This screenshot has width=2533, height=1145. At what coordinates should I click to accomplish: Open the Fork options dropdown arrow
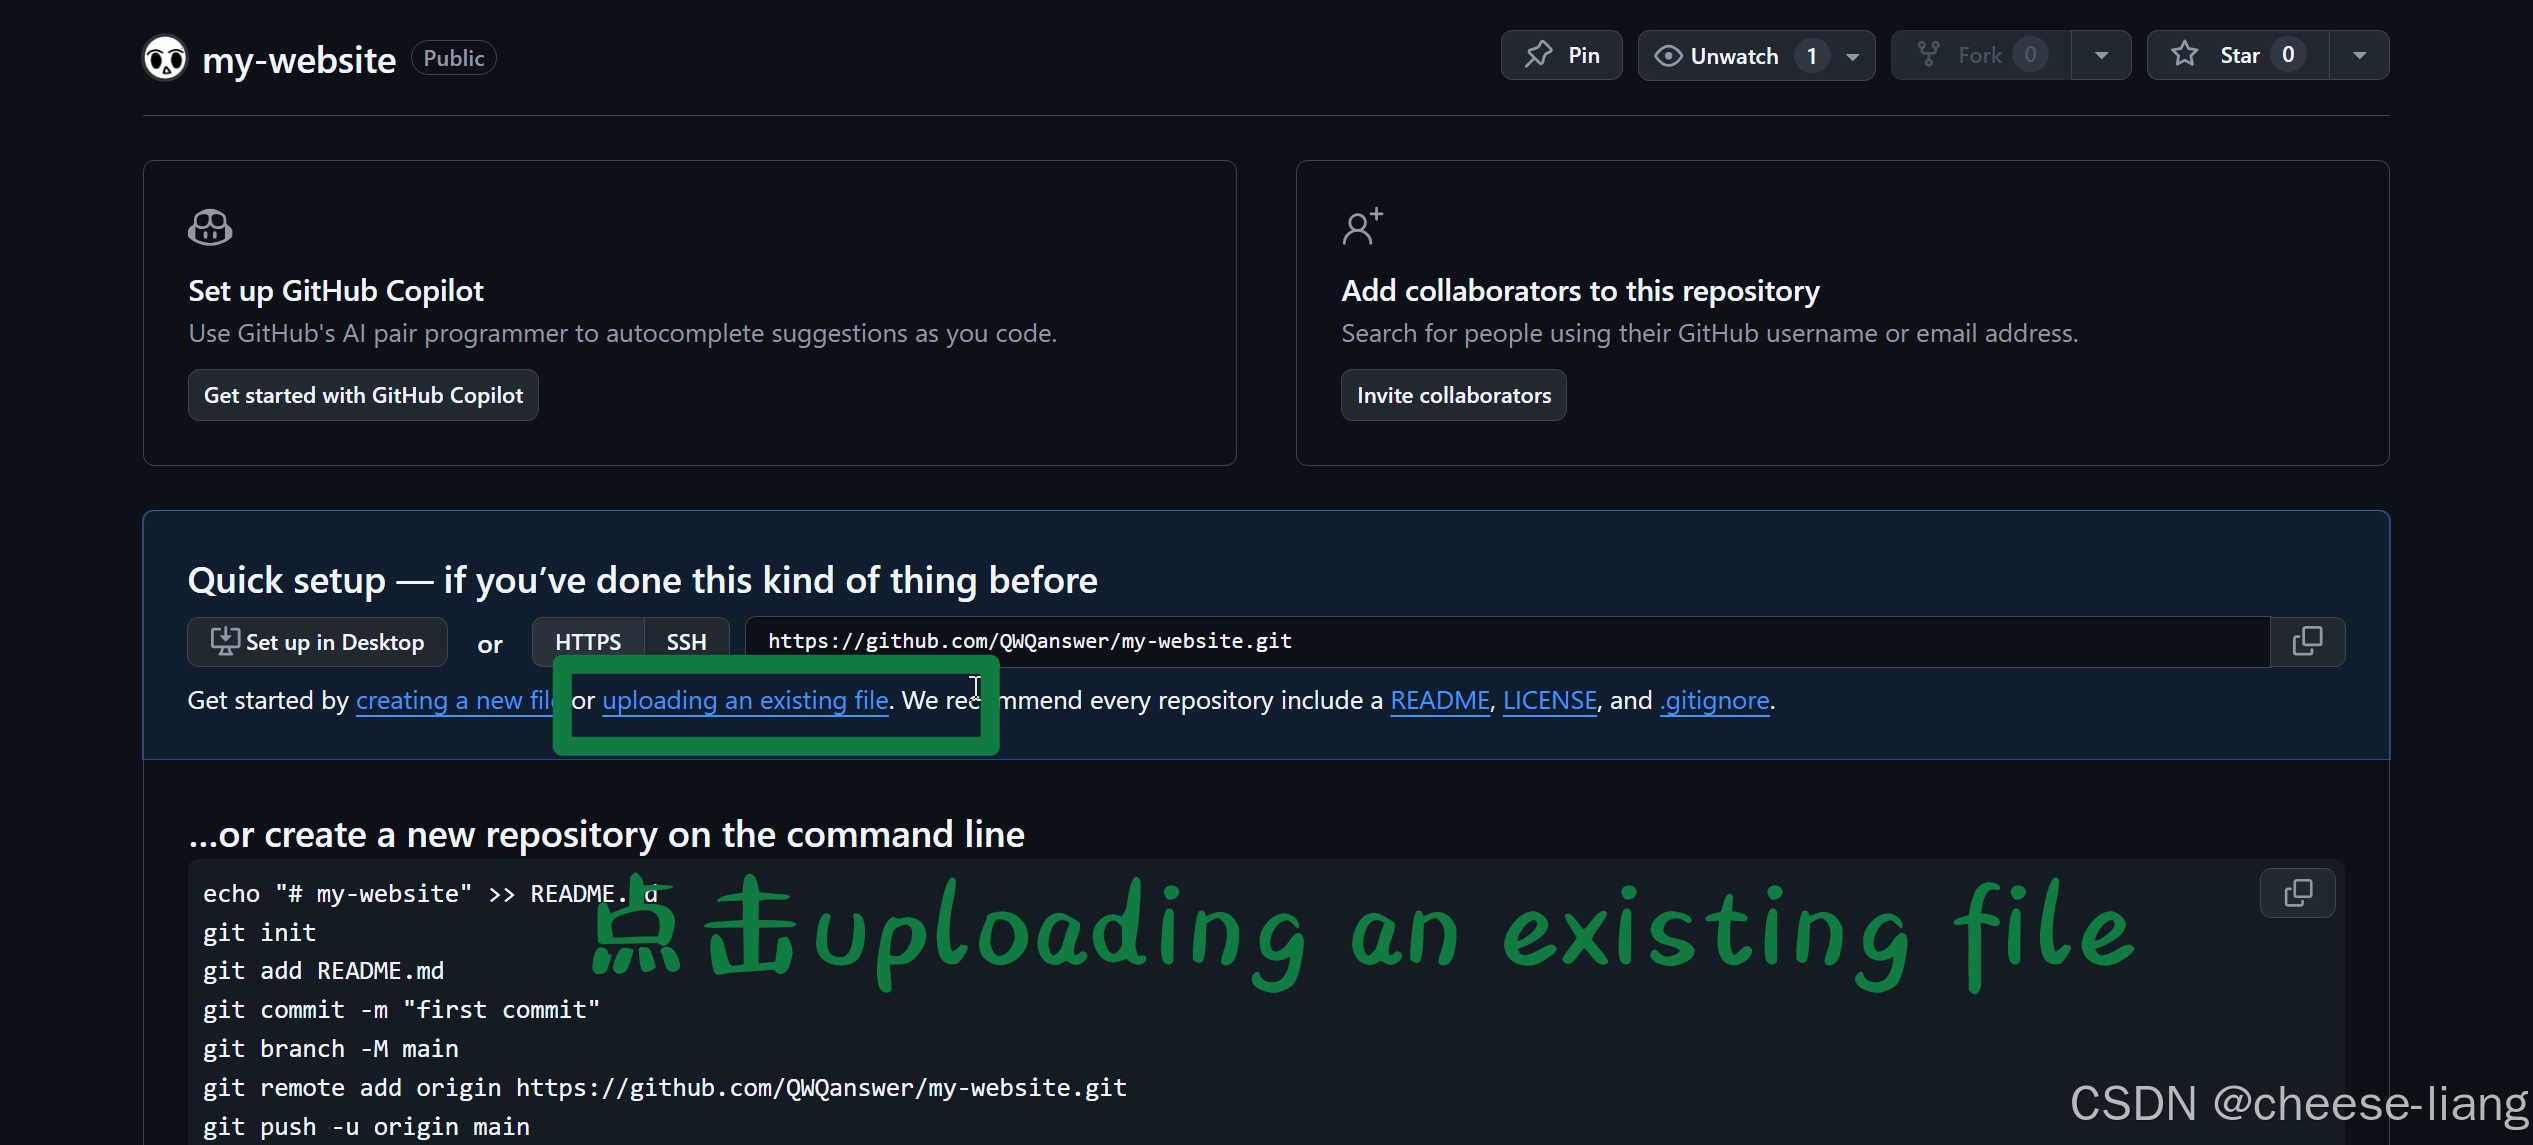2101,56
